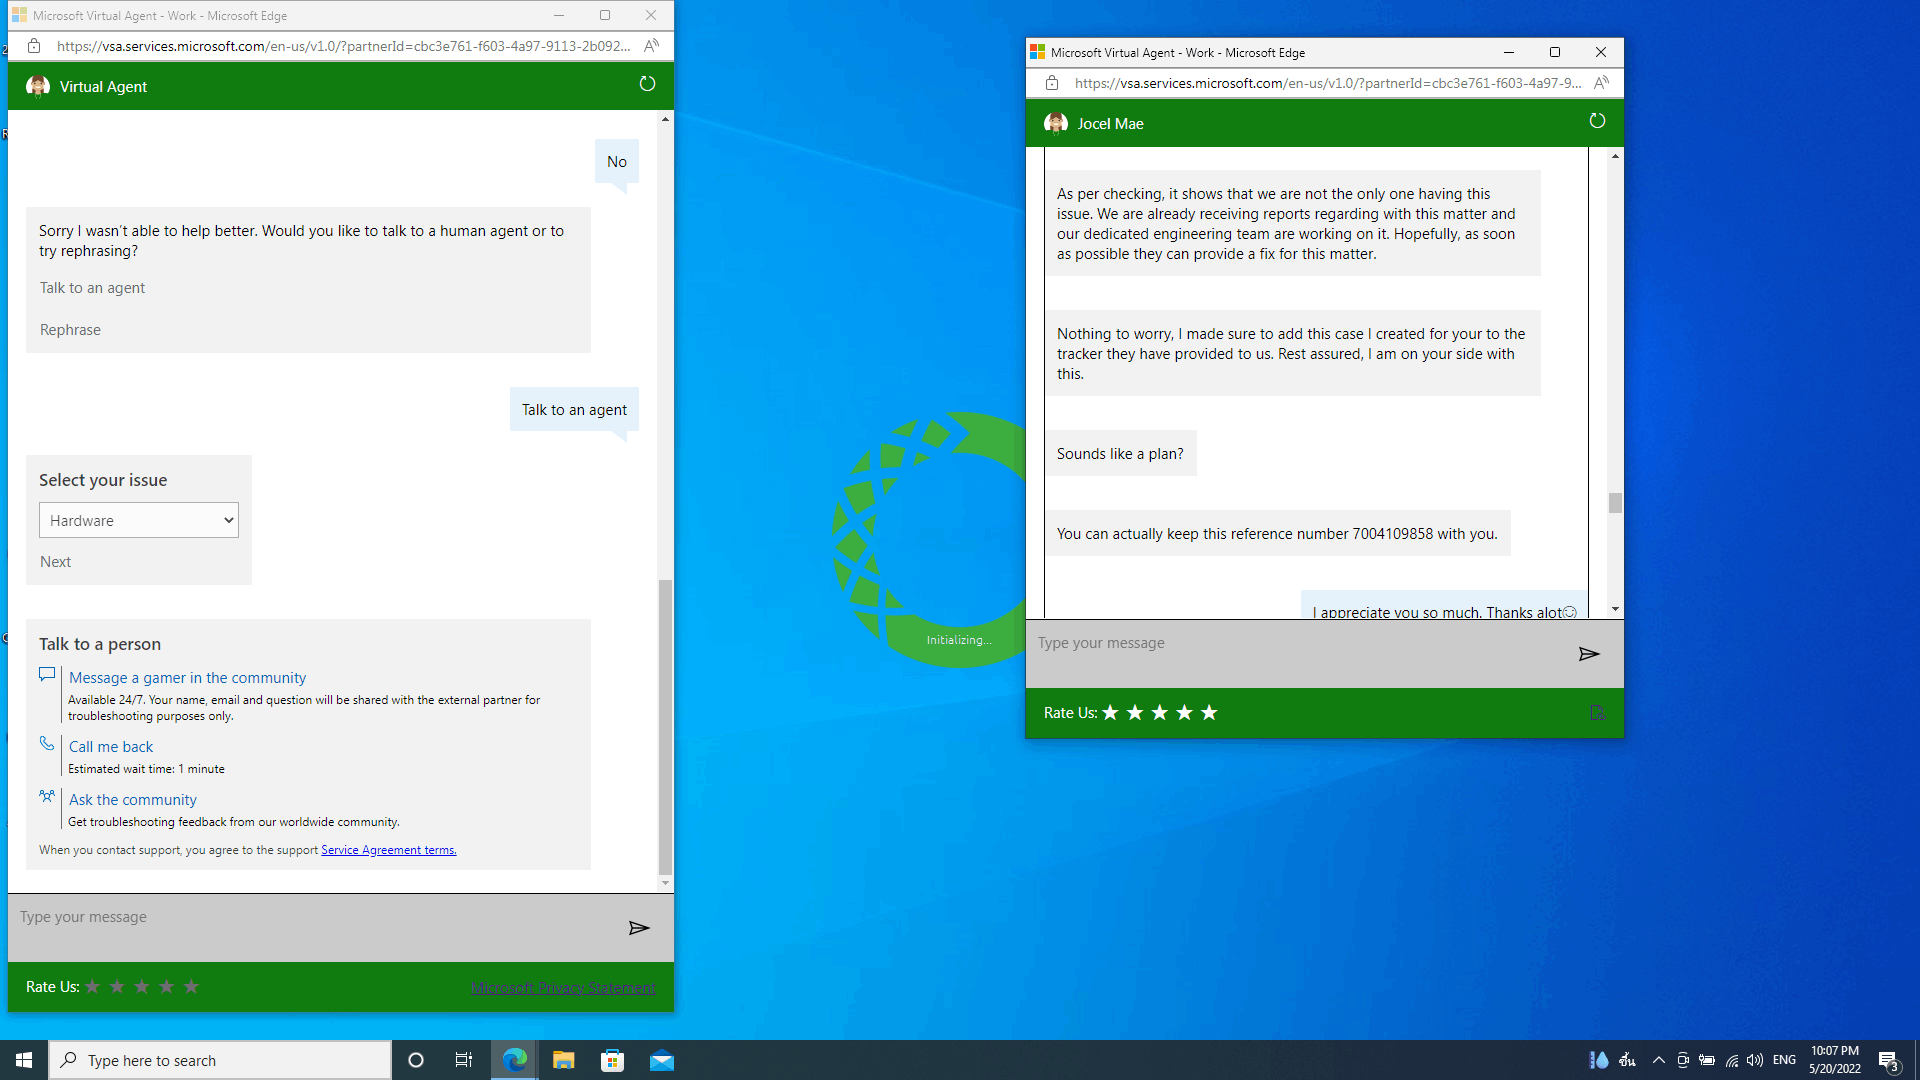The image size is (1920, 1080).
Task: Open the Hardware issue dropdown
Action: coord(139,520)
